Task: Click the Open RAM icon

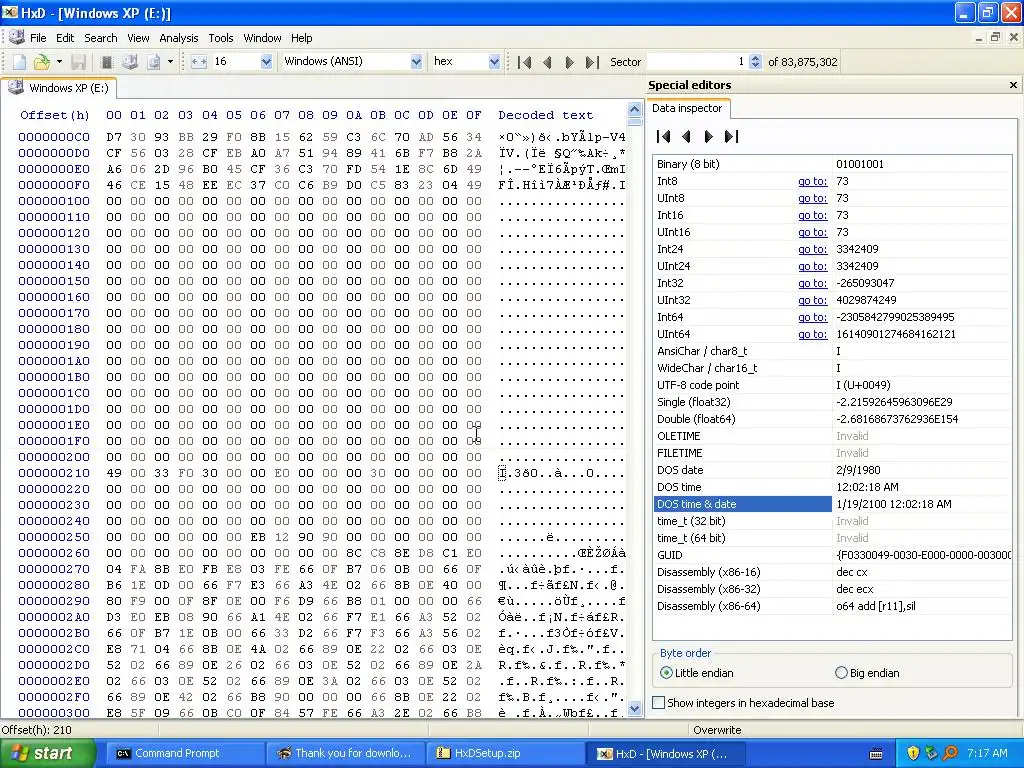Action: coord(106,61)
